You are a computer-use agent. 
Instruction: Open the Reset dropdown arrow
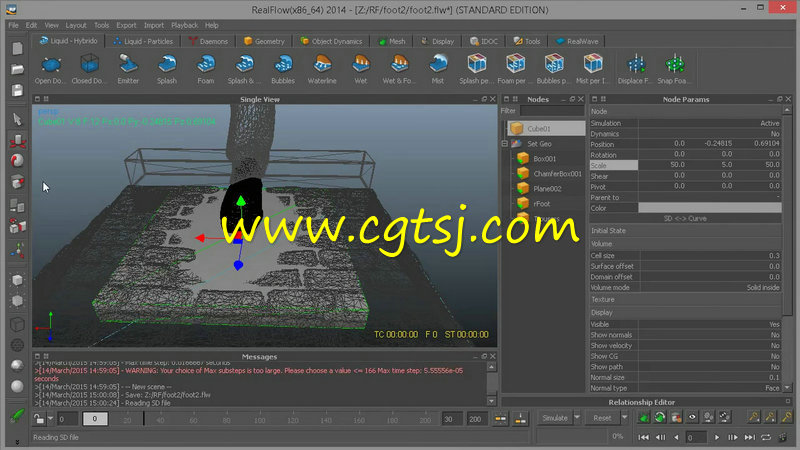click(x=624, y=418)
